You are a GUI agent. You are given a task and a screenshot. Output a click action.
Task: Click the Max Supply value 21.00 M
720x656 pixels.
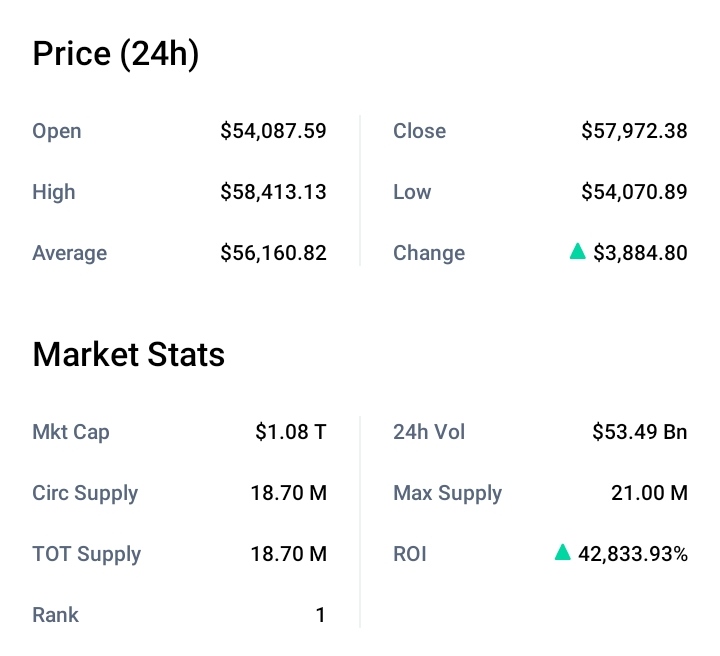(649, 493)
